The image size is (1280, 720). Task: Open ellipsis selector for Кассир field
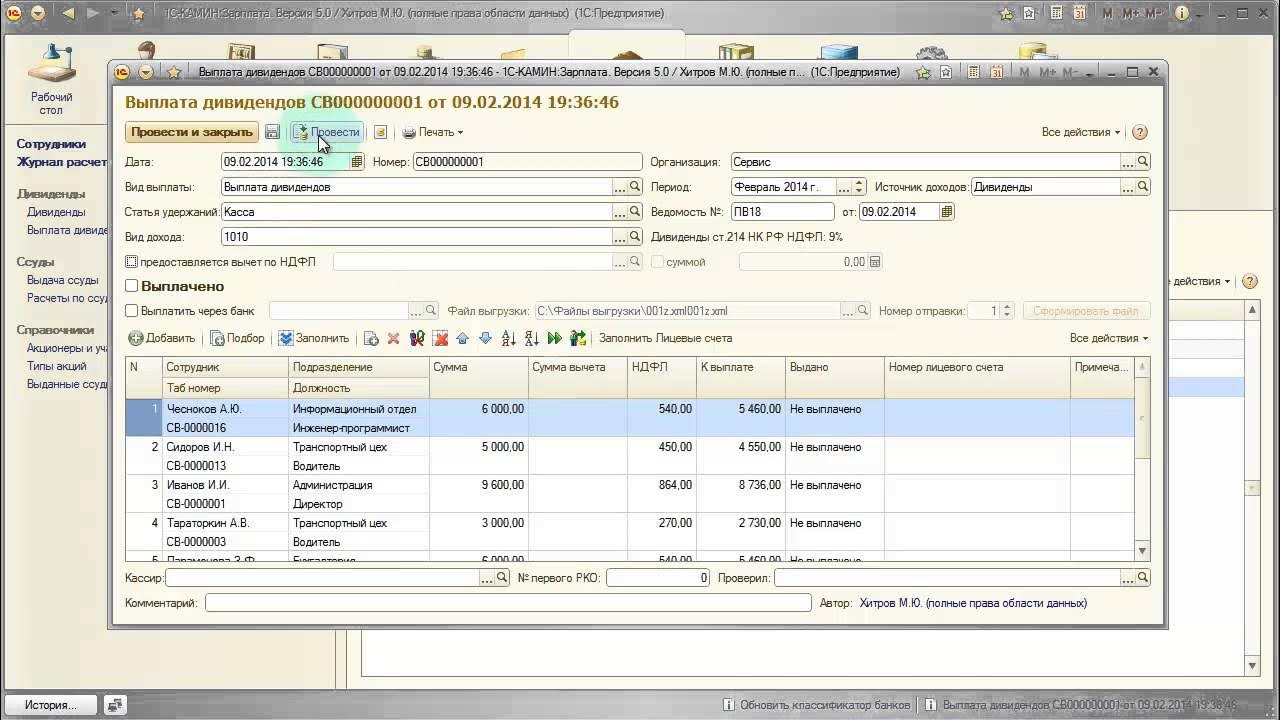pyautogui.click(x=487, y=578)
